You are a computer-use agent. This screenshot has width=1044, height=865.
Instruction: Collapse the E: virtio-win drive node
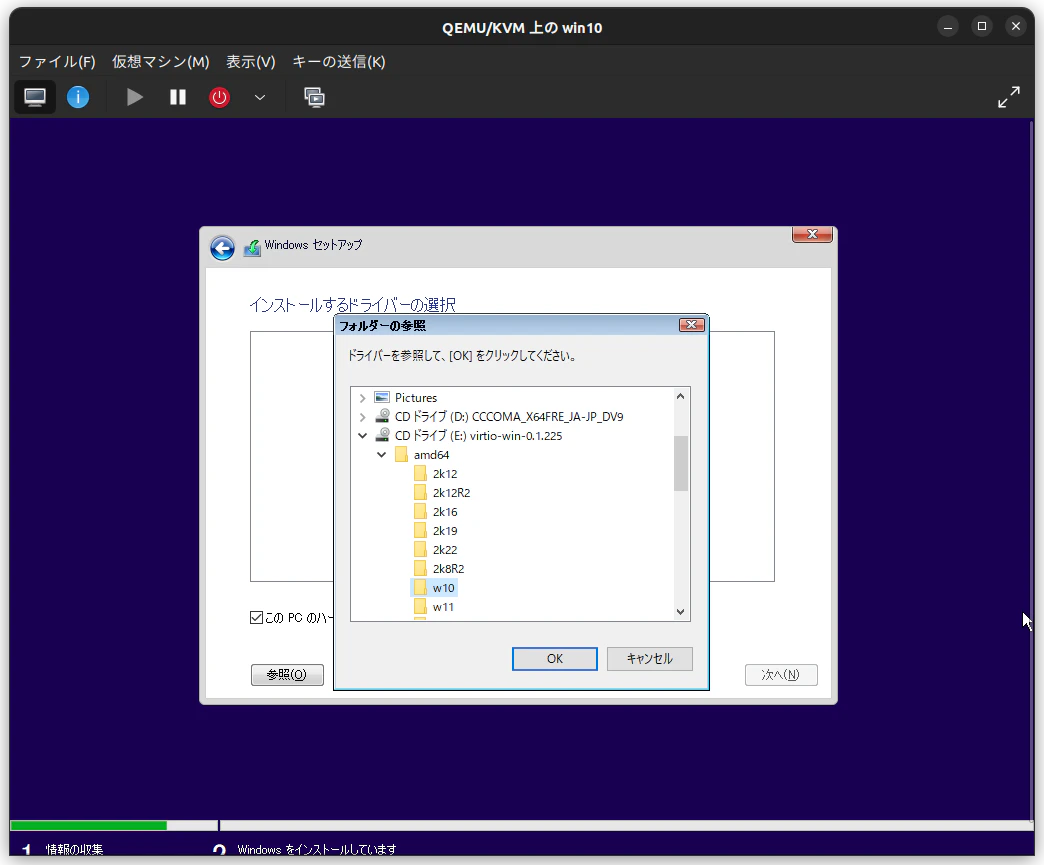362,435
